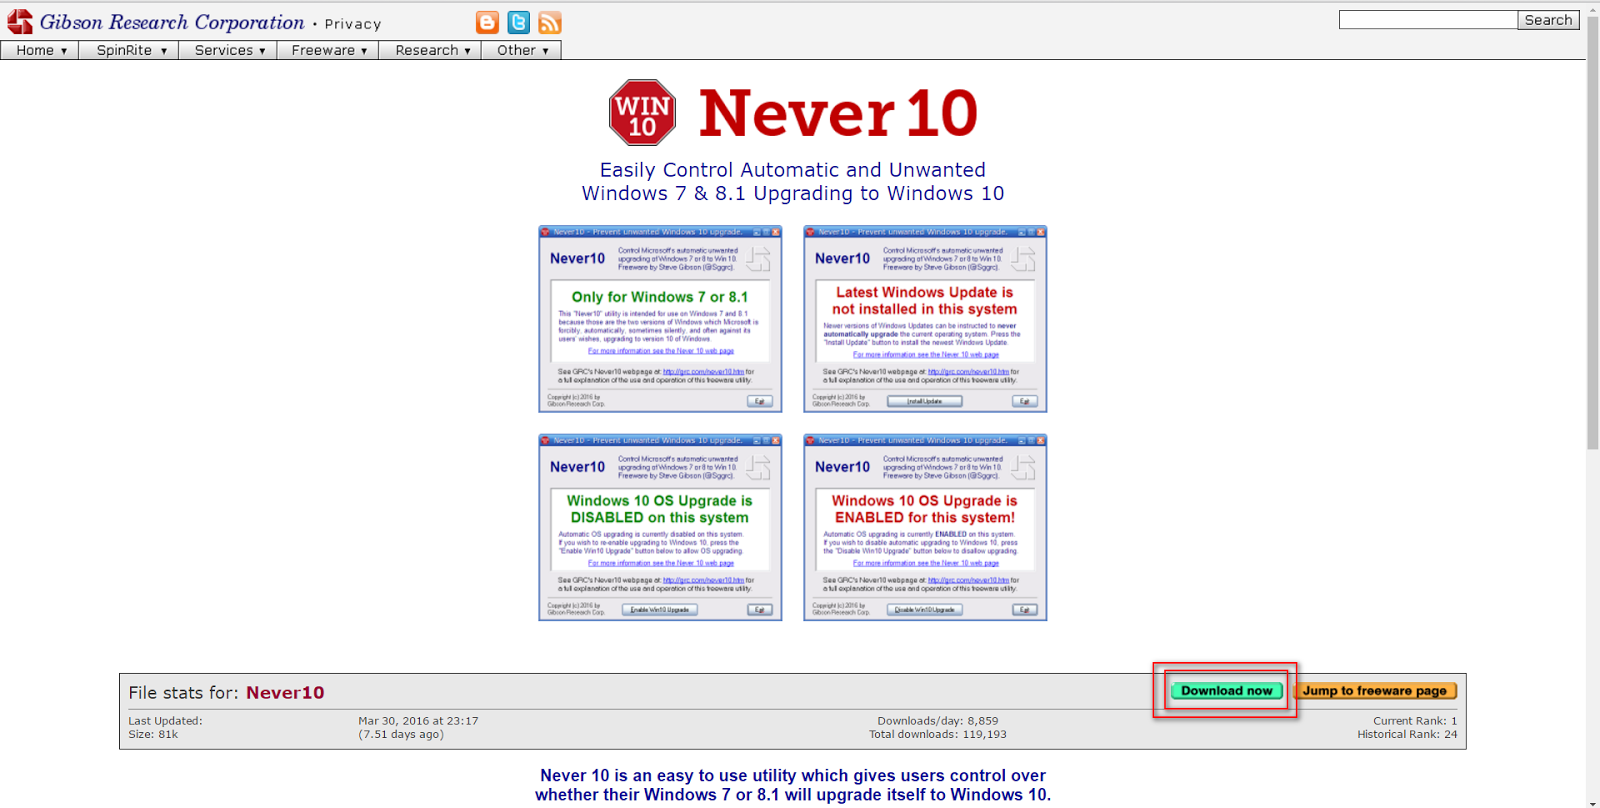Open the SpinRite dropdown menu
Image resolution: width=1600 pixels, height=808 pixels.
(131, 50)
